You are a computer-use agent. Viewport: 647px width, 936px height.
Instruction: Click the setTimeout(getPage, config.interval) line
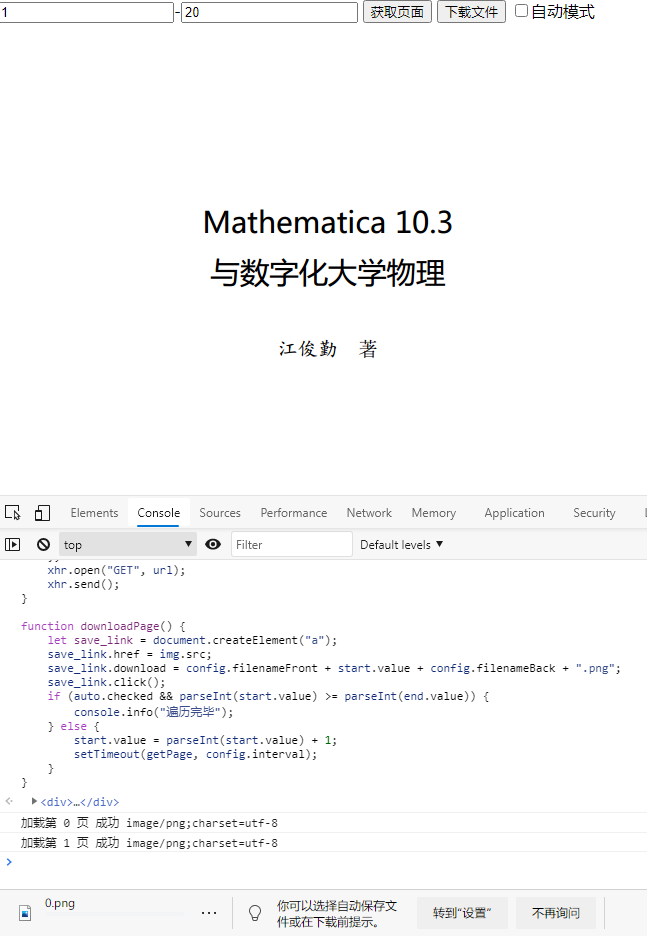(x=195, y=755)
